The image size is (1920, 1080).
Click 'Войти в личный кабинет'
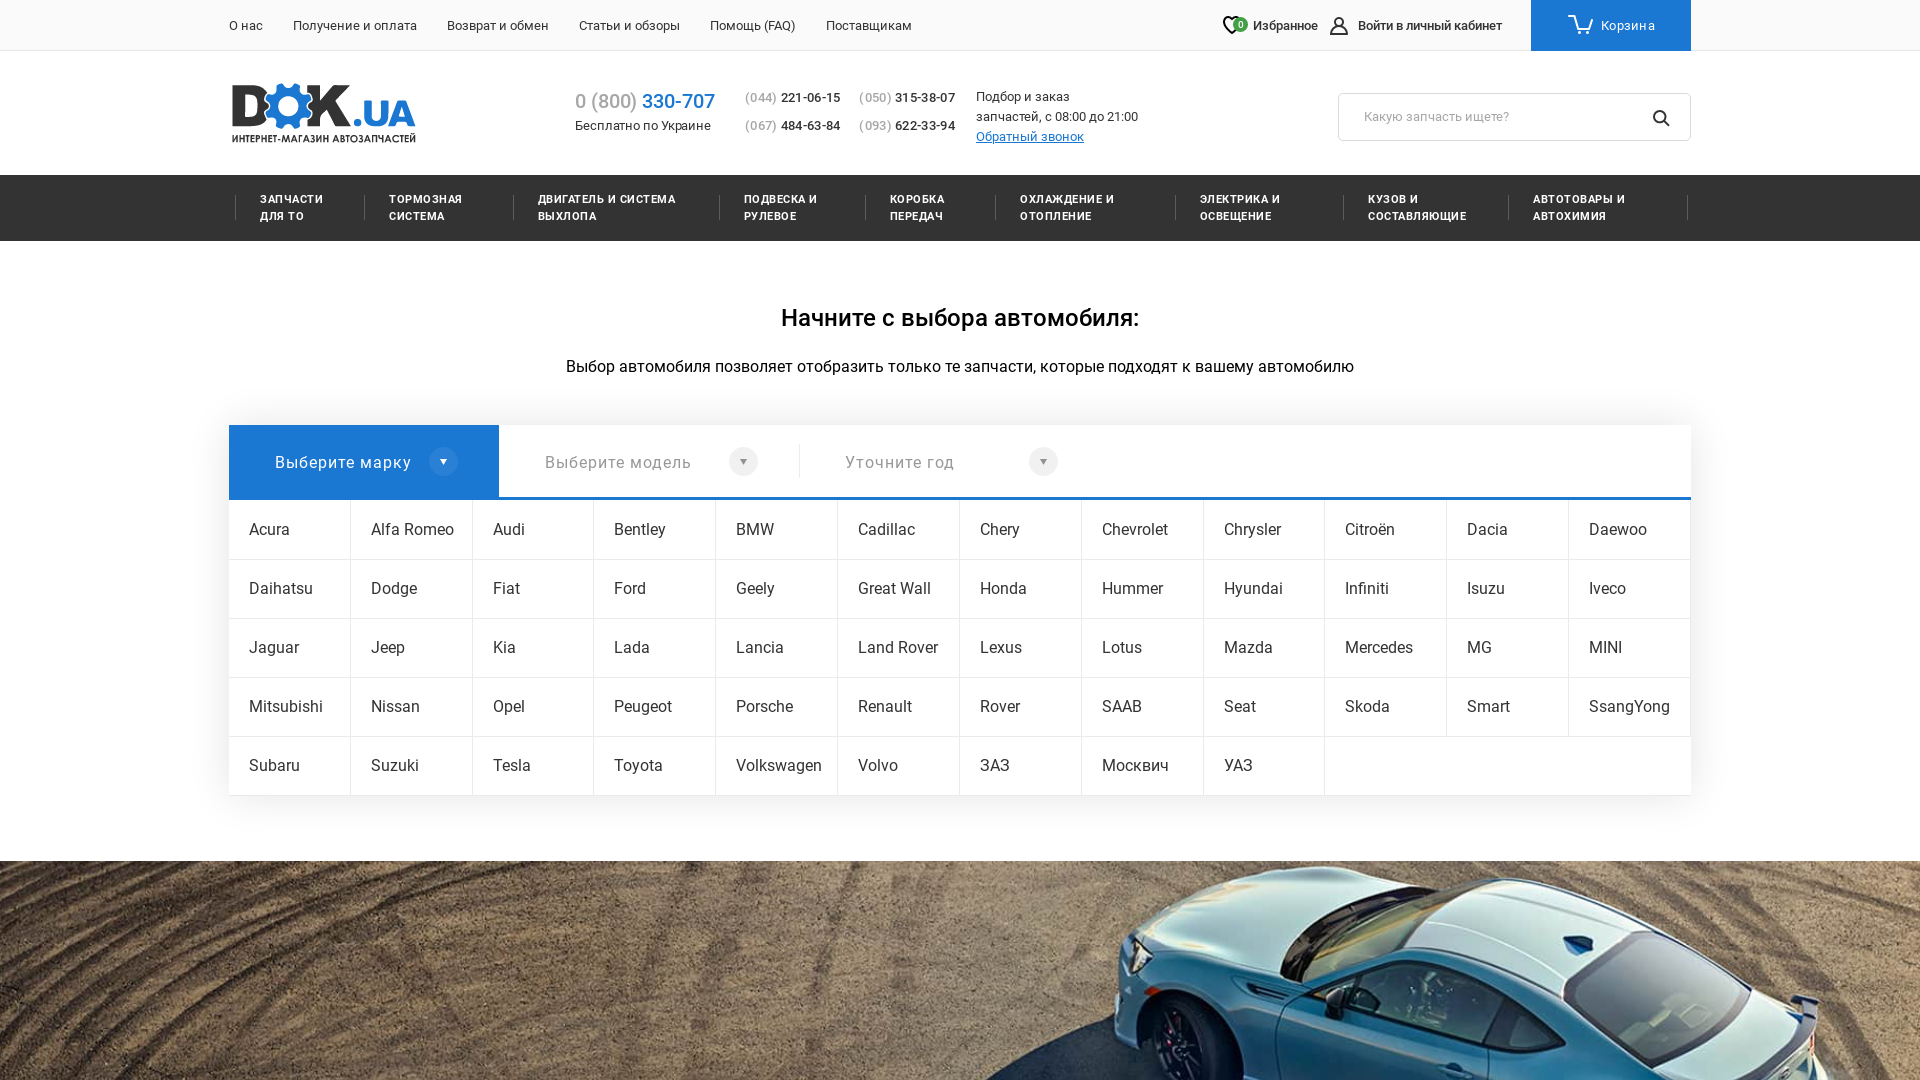click(1430, 26)
